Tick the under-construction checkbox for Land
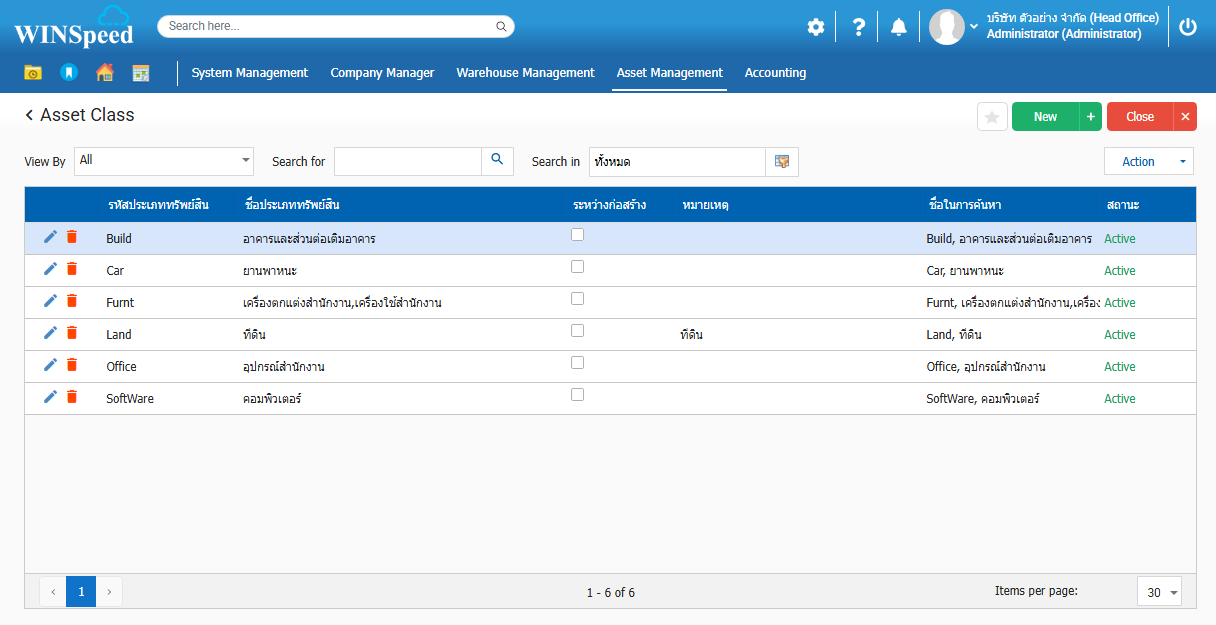The width and height of the screenshot is (1216, 625). coord(577,331)
